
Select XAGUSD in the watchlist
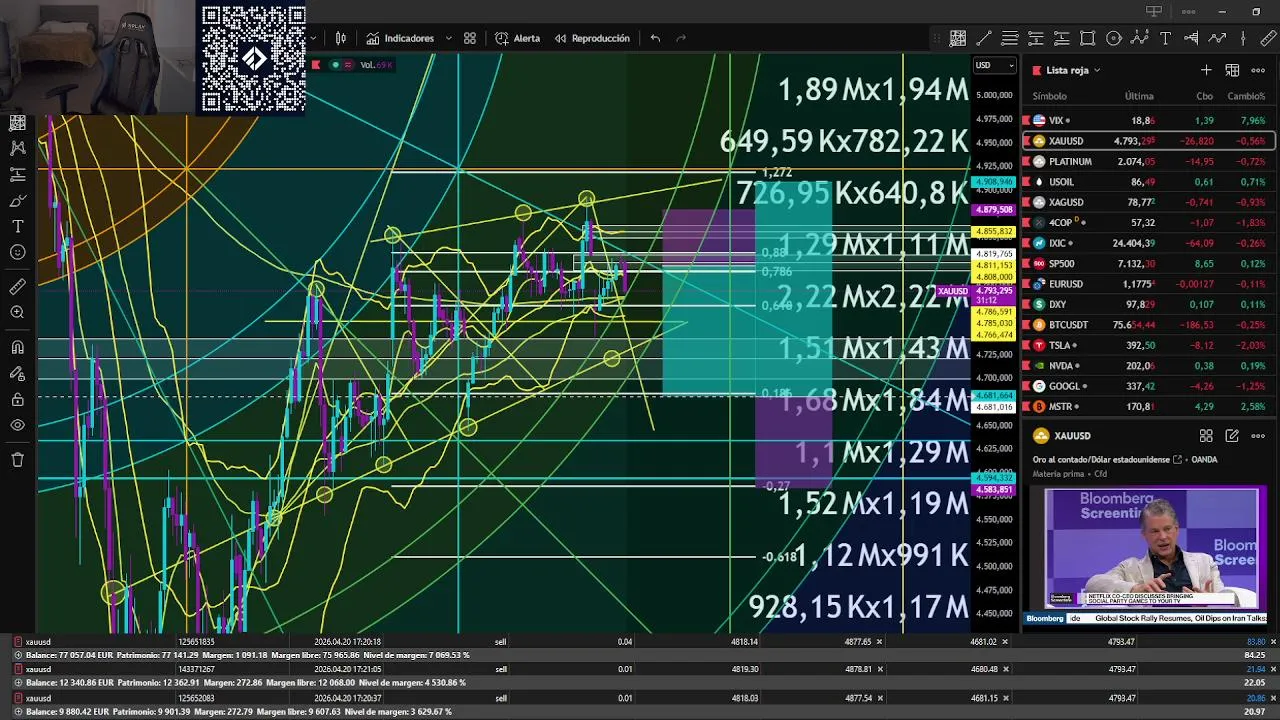(1148, 202)
